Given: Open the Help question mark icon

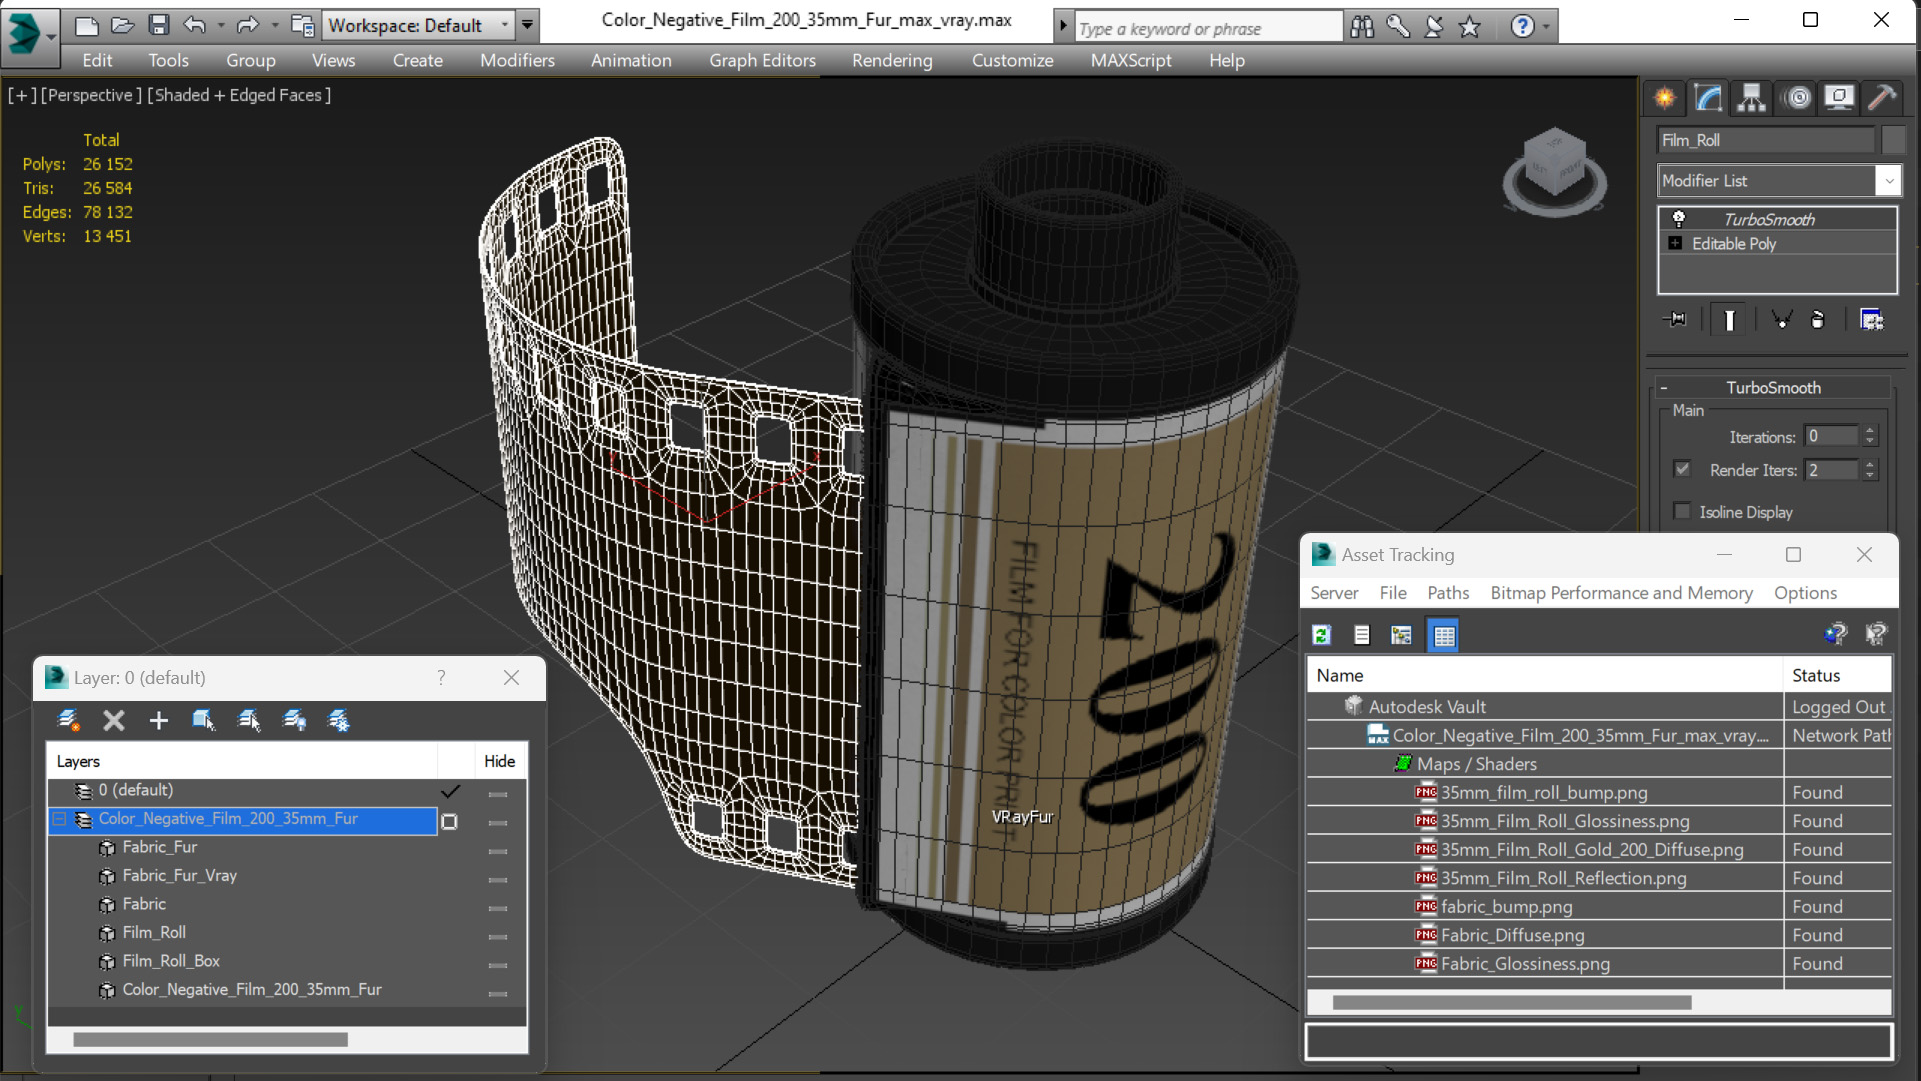Looking at the screenshot, I should click(x=1522, y=27).
